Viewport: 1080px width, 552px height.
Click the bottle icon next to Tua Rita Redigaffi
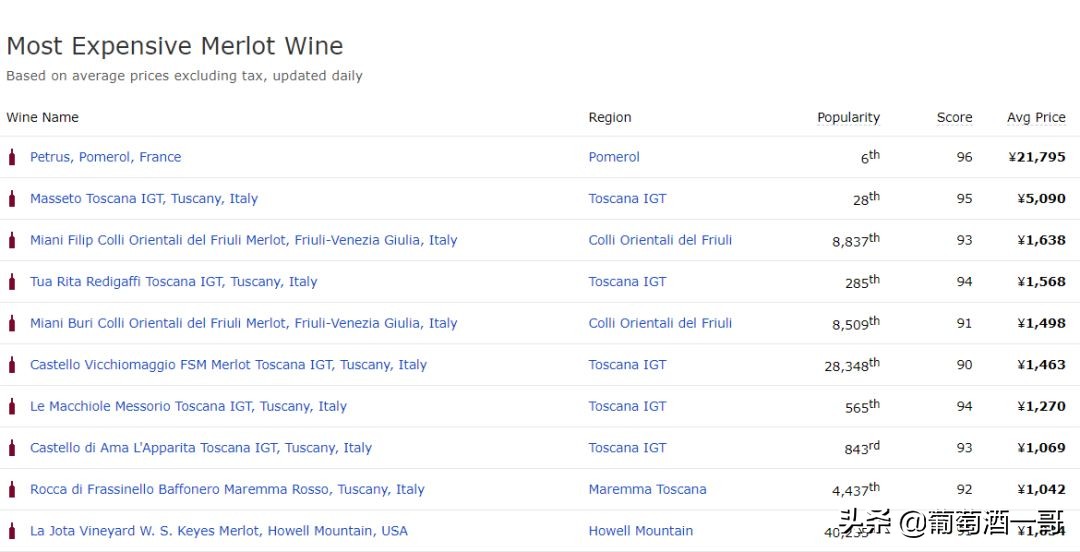point(12,282)
